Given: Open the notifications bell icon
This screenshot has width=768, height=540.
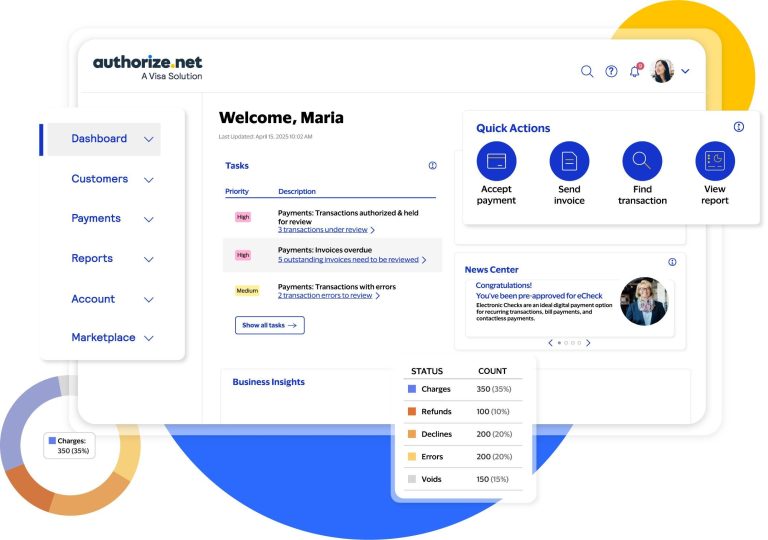Looking at the screenshot, I should 634,71.
